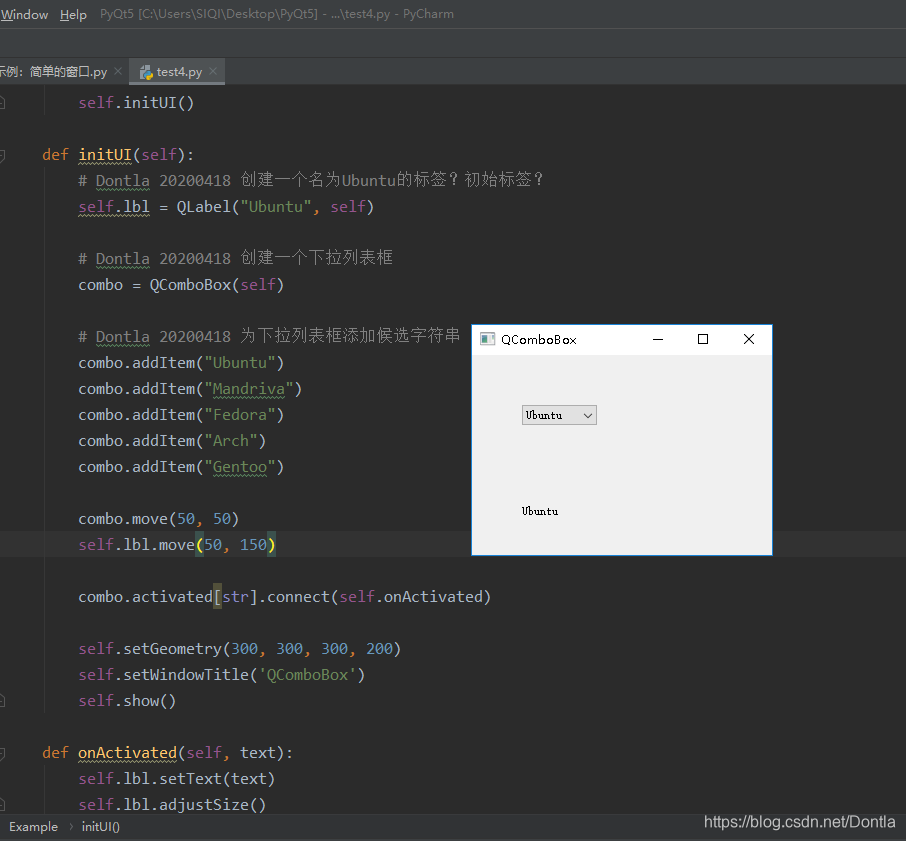Screen dimensions: 906x841
Task: Select initUI() in the breadcrumb bar
Action: (x=101, y=827)
